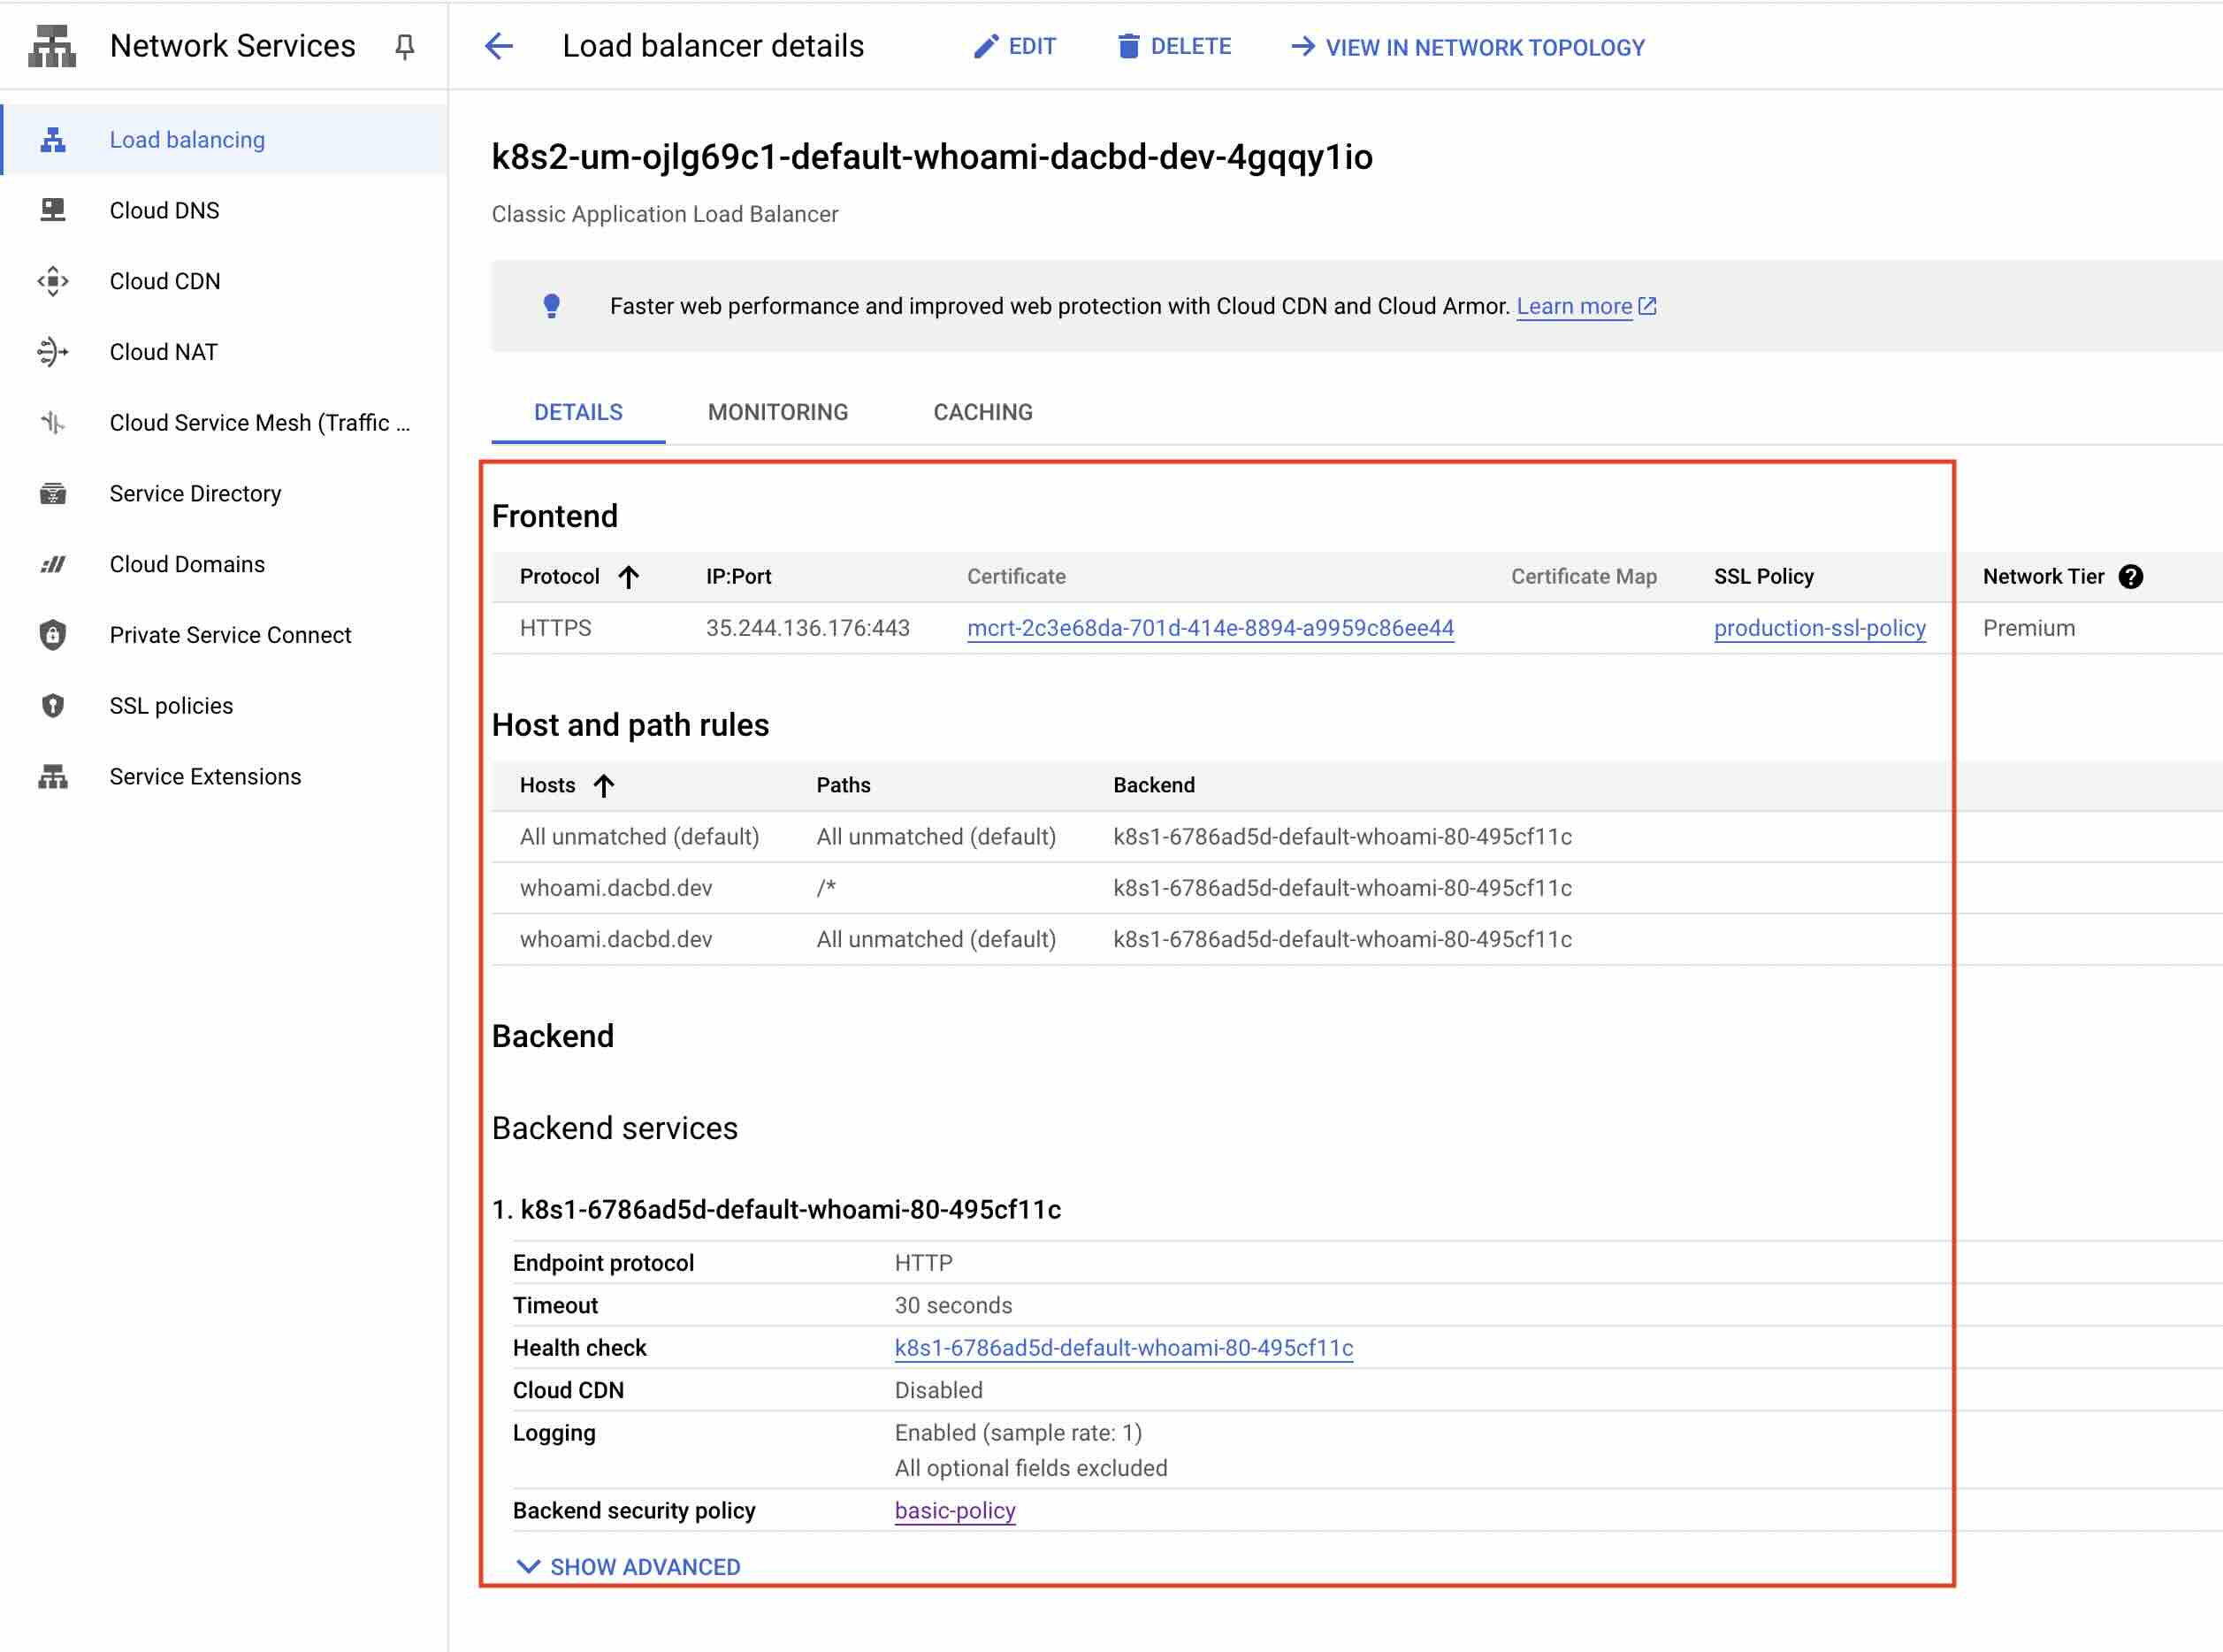This screenshot has width=2223, height=1652.
Task: Switch to the CACHING tab
Action: tap(981, 411)
